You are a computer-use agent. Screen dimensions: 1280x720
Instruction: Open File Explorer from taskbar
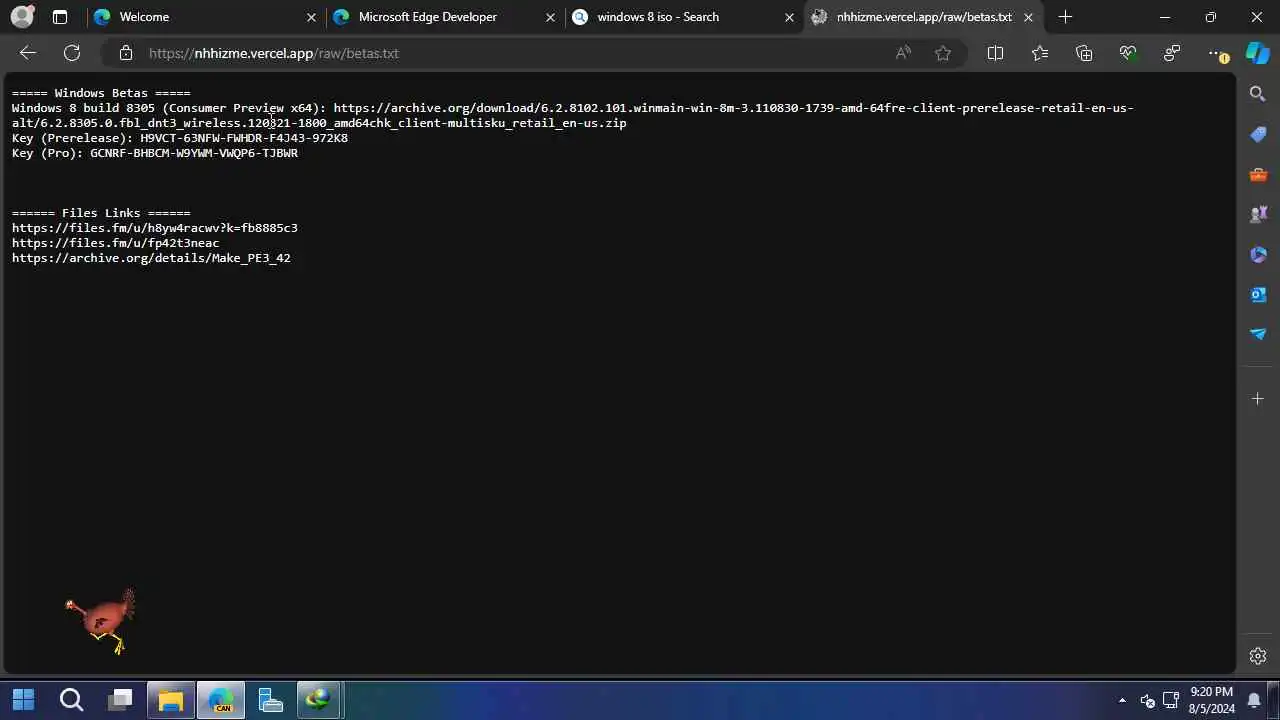171,699
